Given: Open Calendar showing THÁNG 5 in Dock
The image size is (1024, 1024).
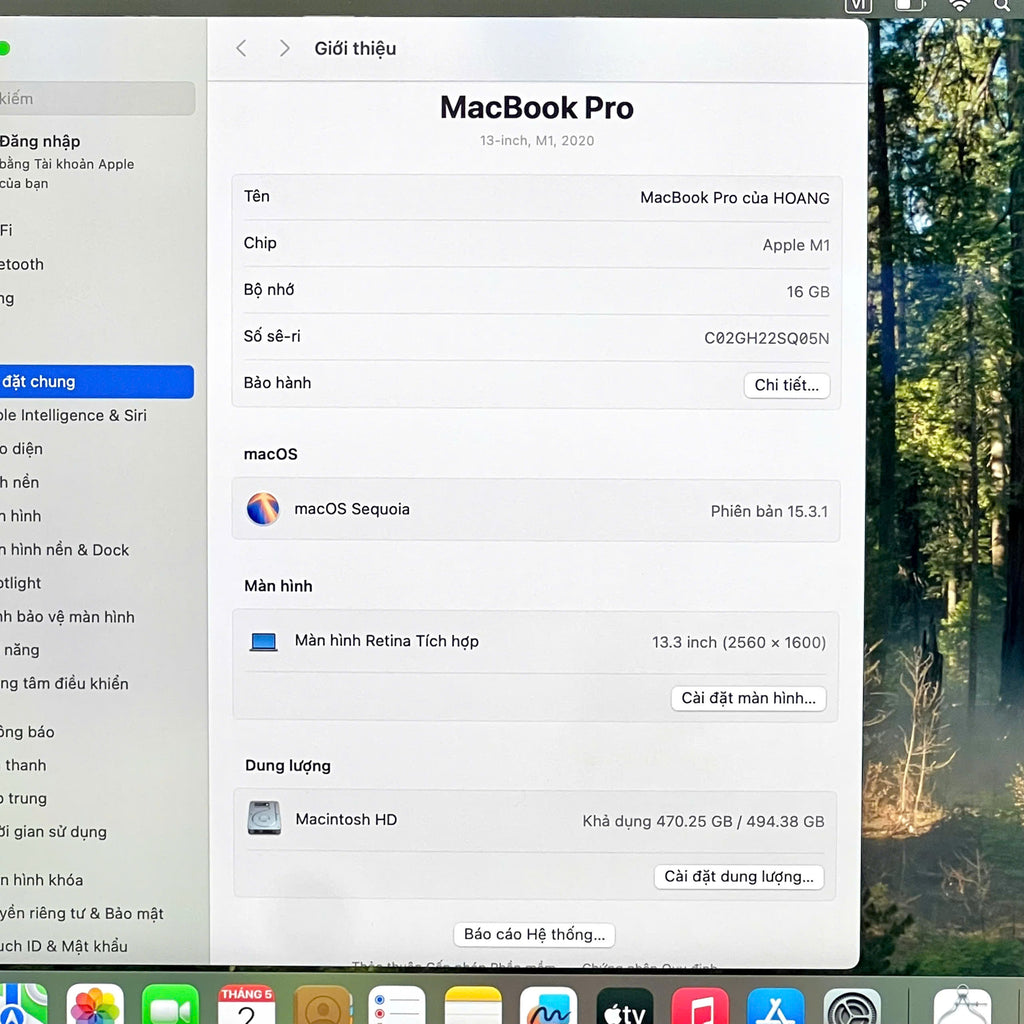Looking at the screenshot, I should [x=246, y=1004].
